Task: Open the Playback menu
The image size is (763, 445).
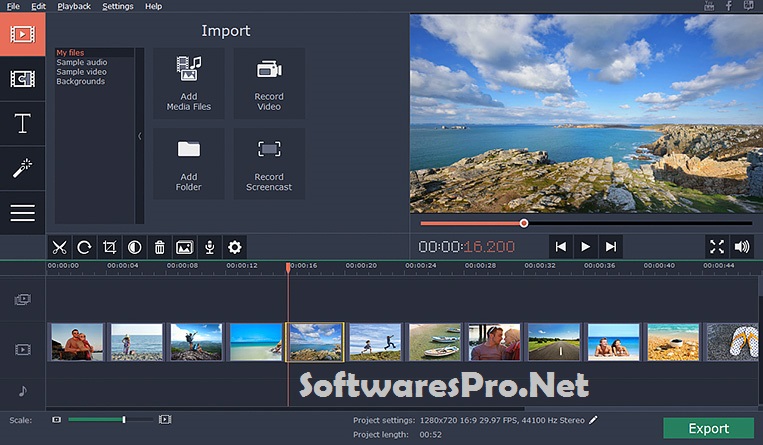Action: pyautogui.click(x=74, y=6)
